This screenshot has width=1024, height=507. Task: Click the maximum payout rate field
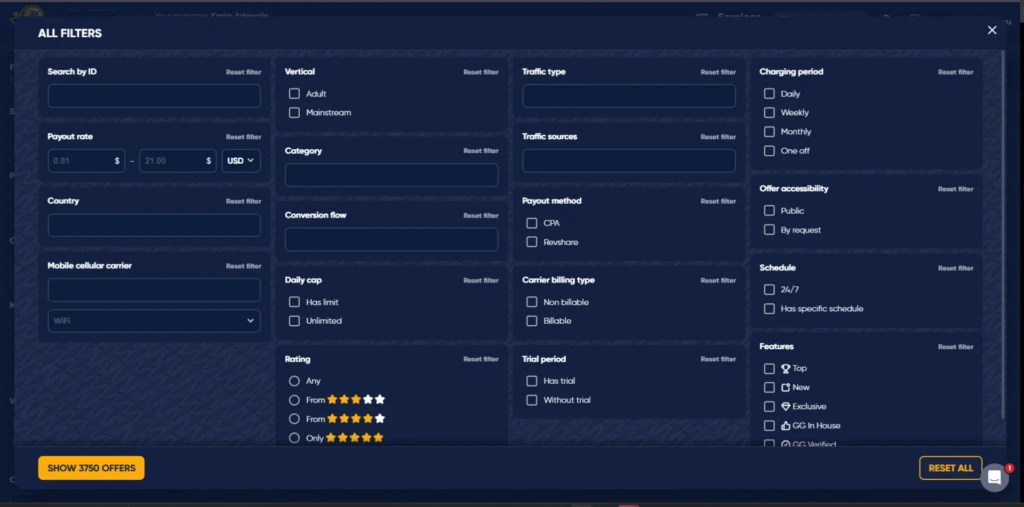coord(178,161)
